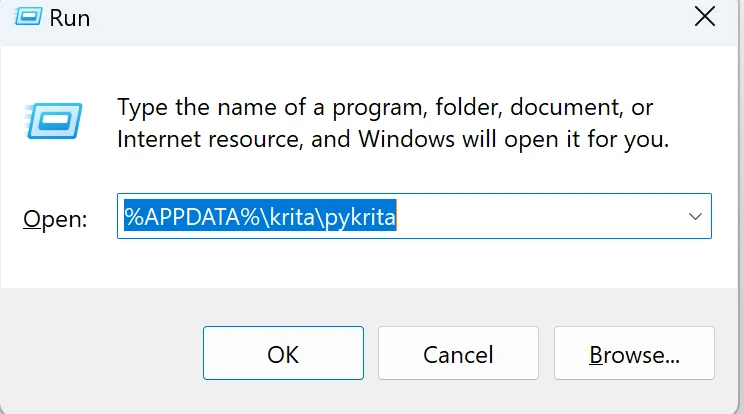Open the Browse... file picker

[634, 353]
